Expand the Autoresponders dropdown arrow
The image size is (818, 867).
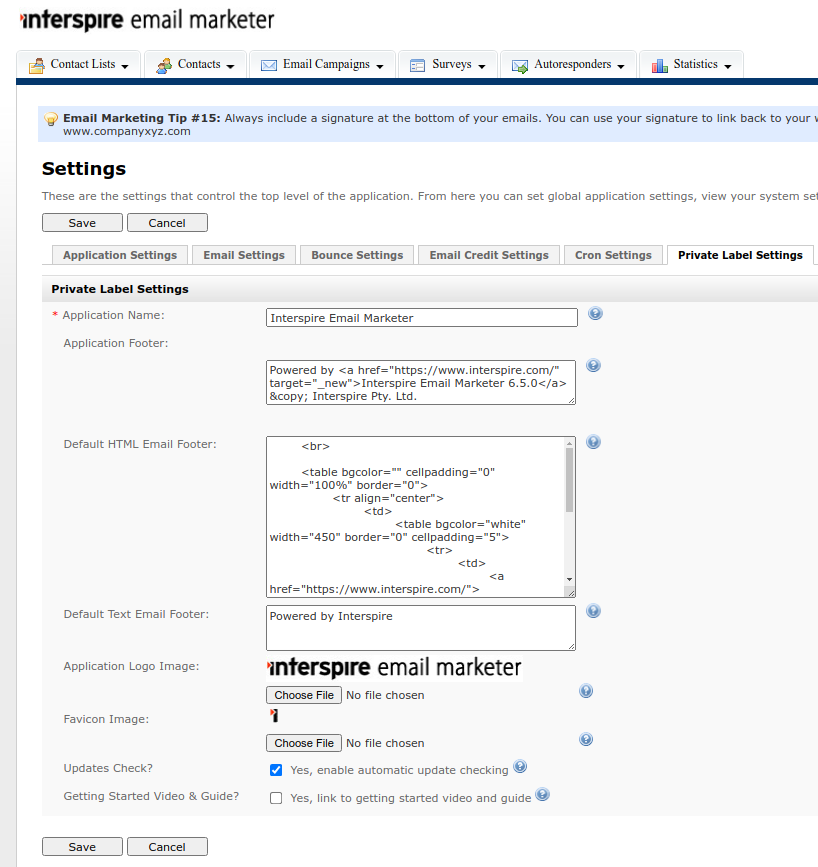(621, 66)
